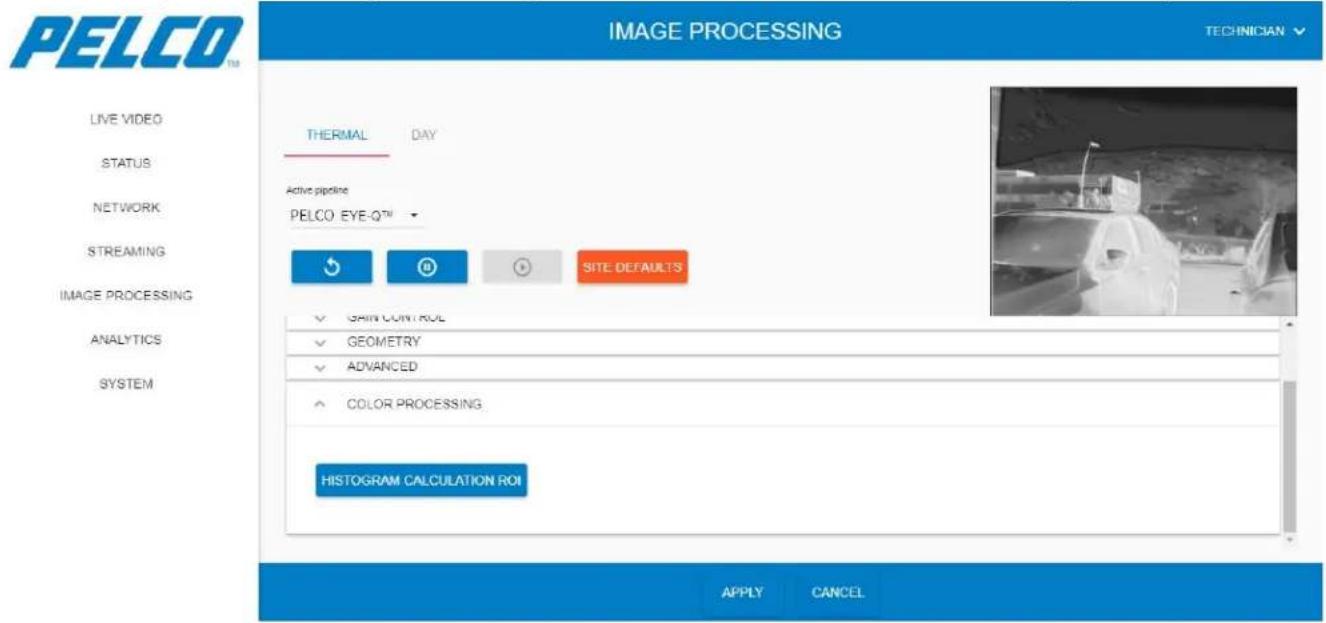The image size is (1326, 623).
Task: Open the ANALYTICS section
Action: (125, 339)
